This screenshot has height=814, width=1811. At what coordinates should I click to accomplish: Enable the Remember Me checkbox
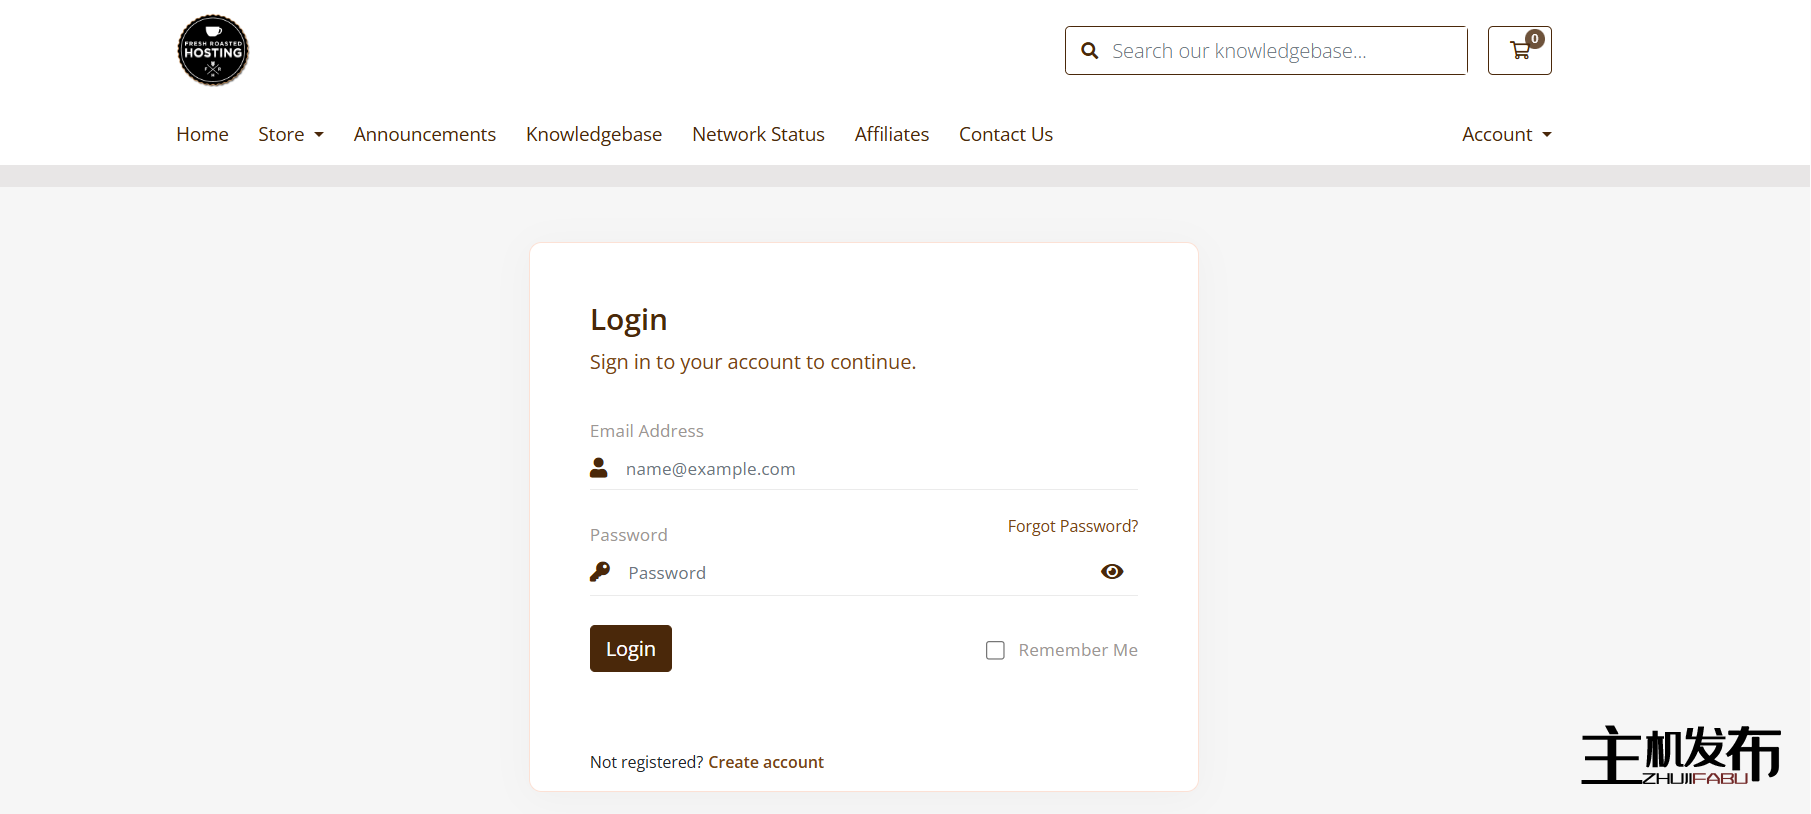pyautogui.click(x=995, y=650)
